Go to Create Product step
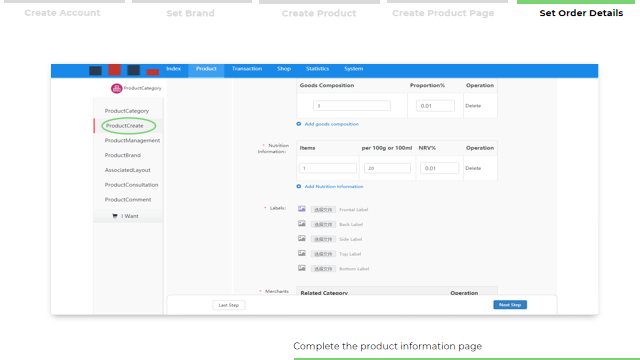640x360 pixels. pos(319,13)
